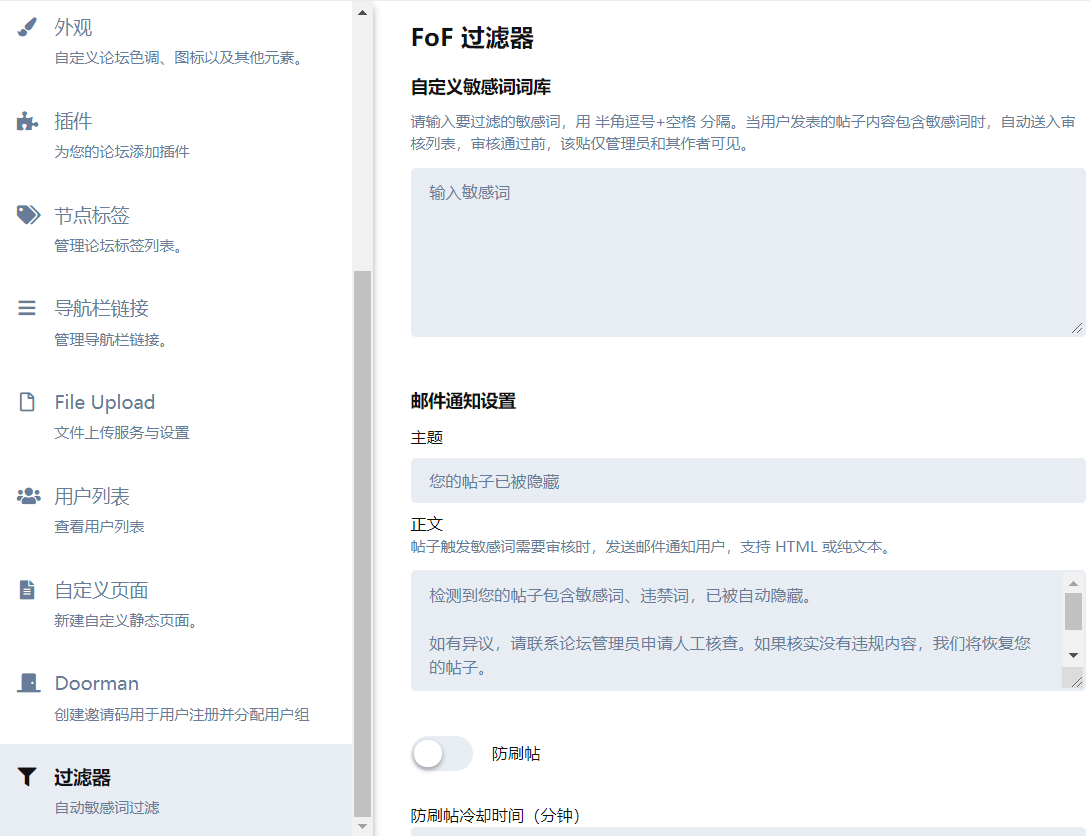Click the 主题 email subject field

point(748,481)
